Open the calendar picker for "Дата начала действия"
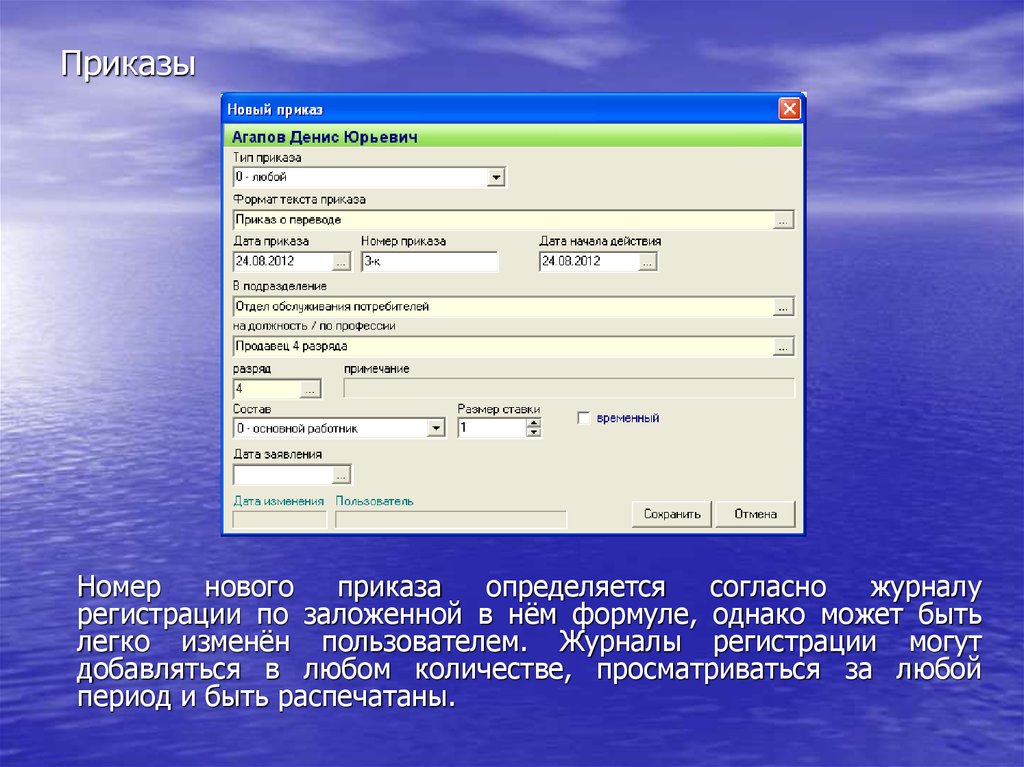 click(648, 261)
